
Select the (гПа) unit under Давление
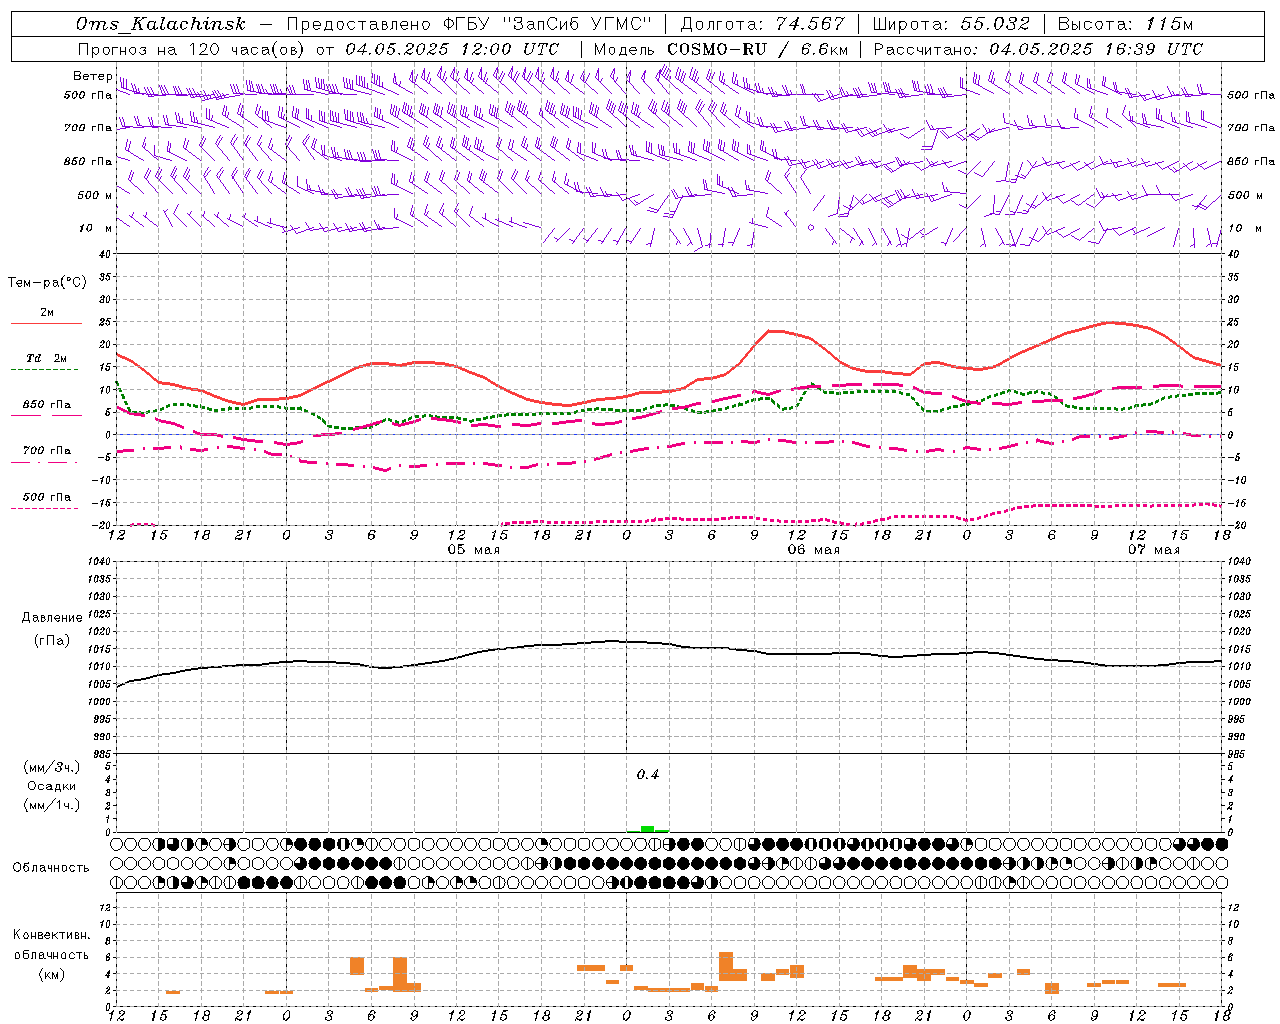click(52, 641)
